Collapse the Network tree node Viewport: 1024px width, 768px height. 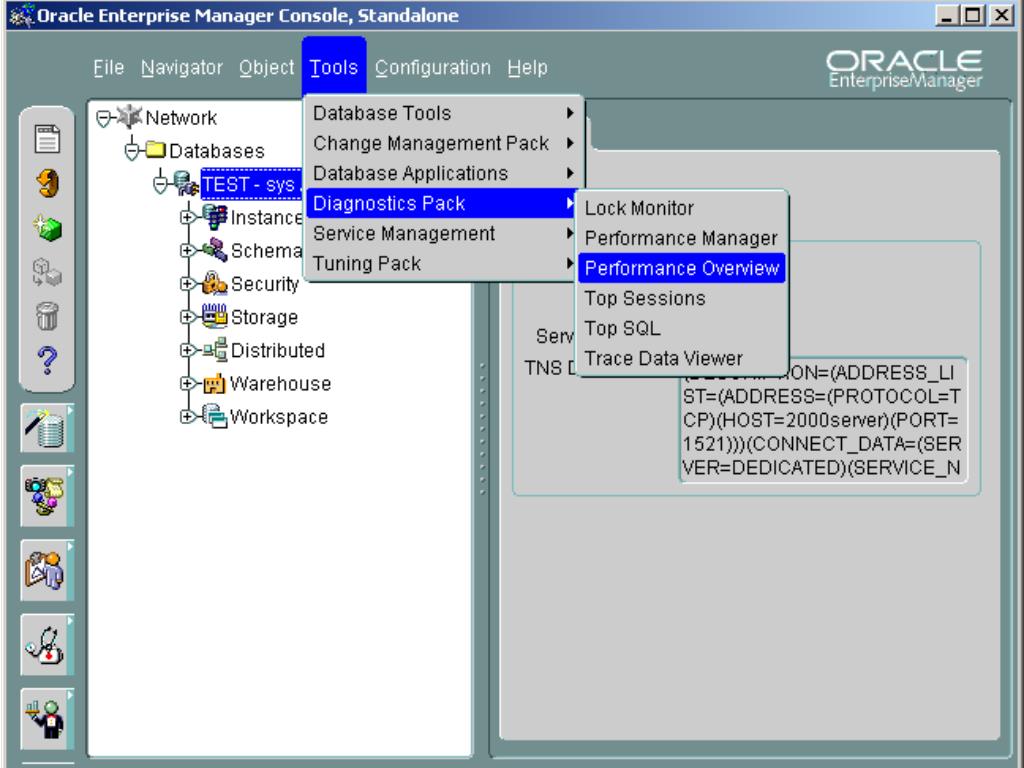104,119
